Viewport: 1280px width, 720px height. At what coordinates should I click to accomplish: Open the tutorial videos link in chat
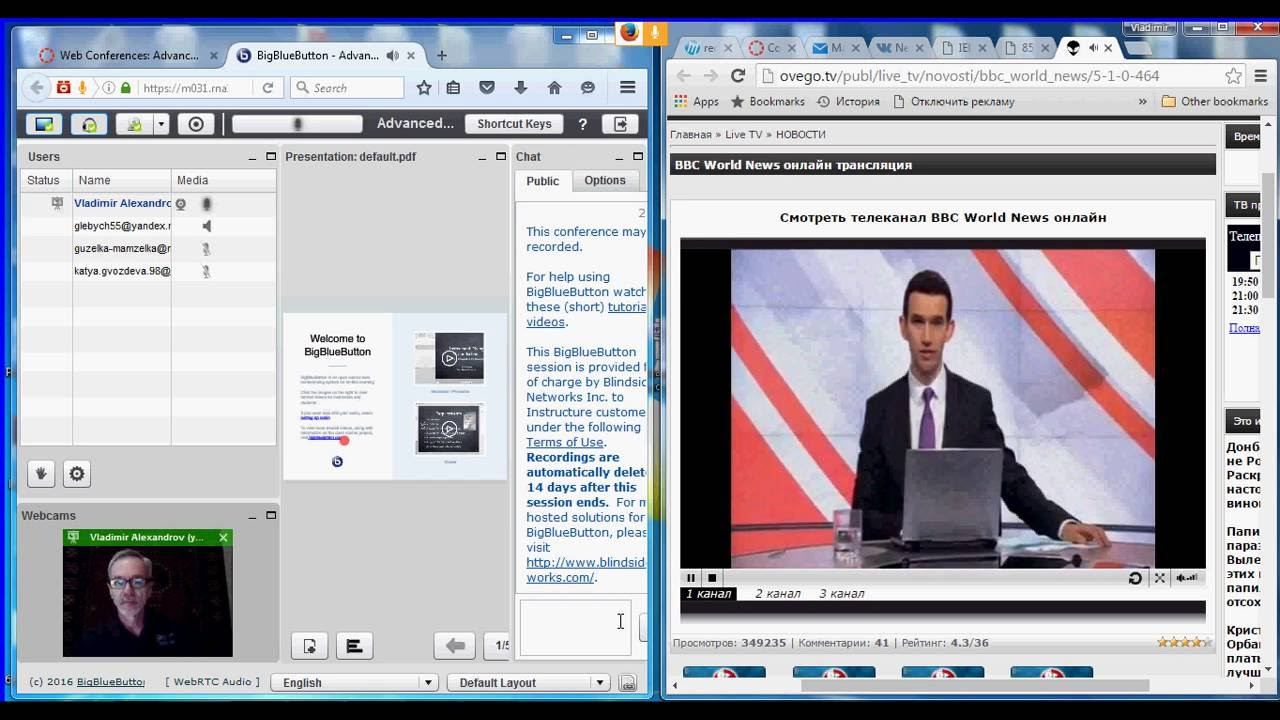(586, 315)
